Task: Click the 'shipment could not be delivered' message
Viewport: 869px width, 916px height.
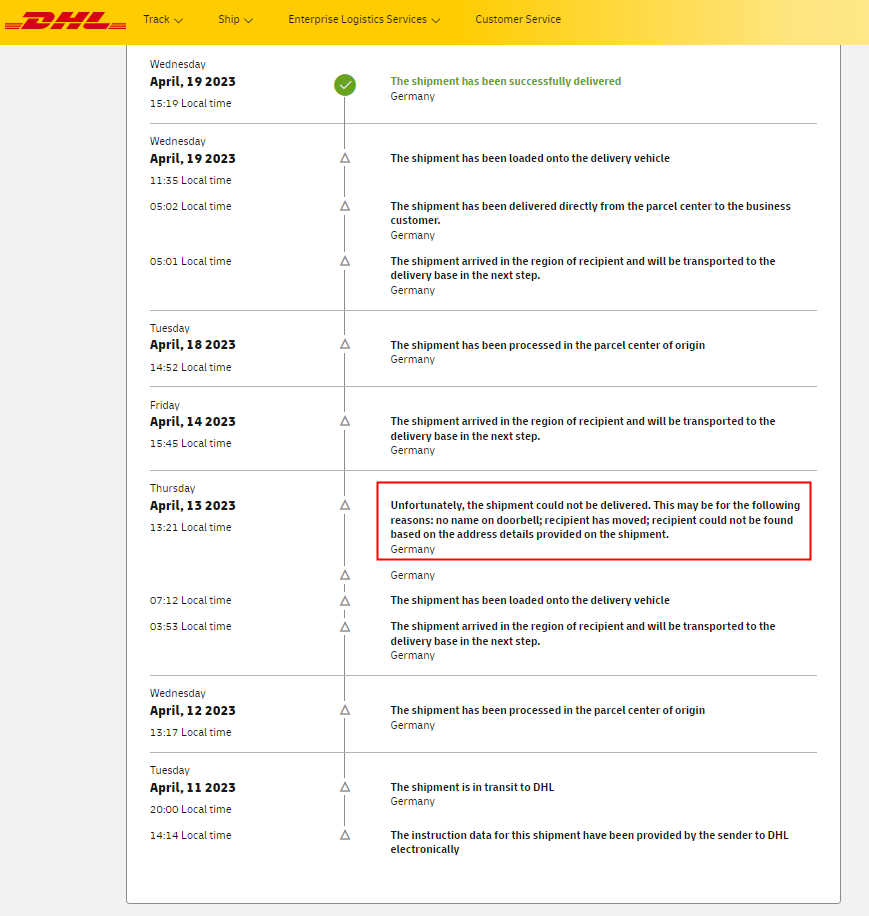Action: 594,520
